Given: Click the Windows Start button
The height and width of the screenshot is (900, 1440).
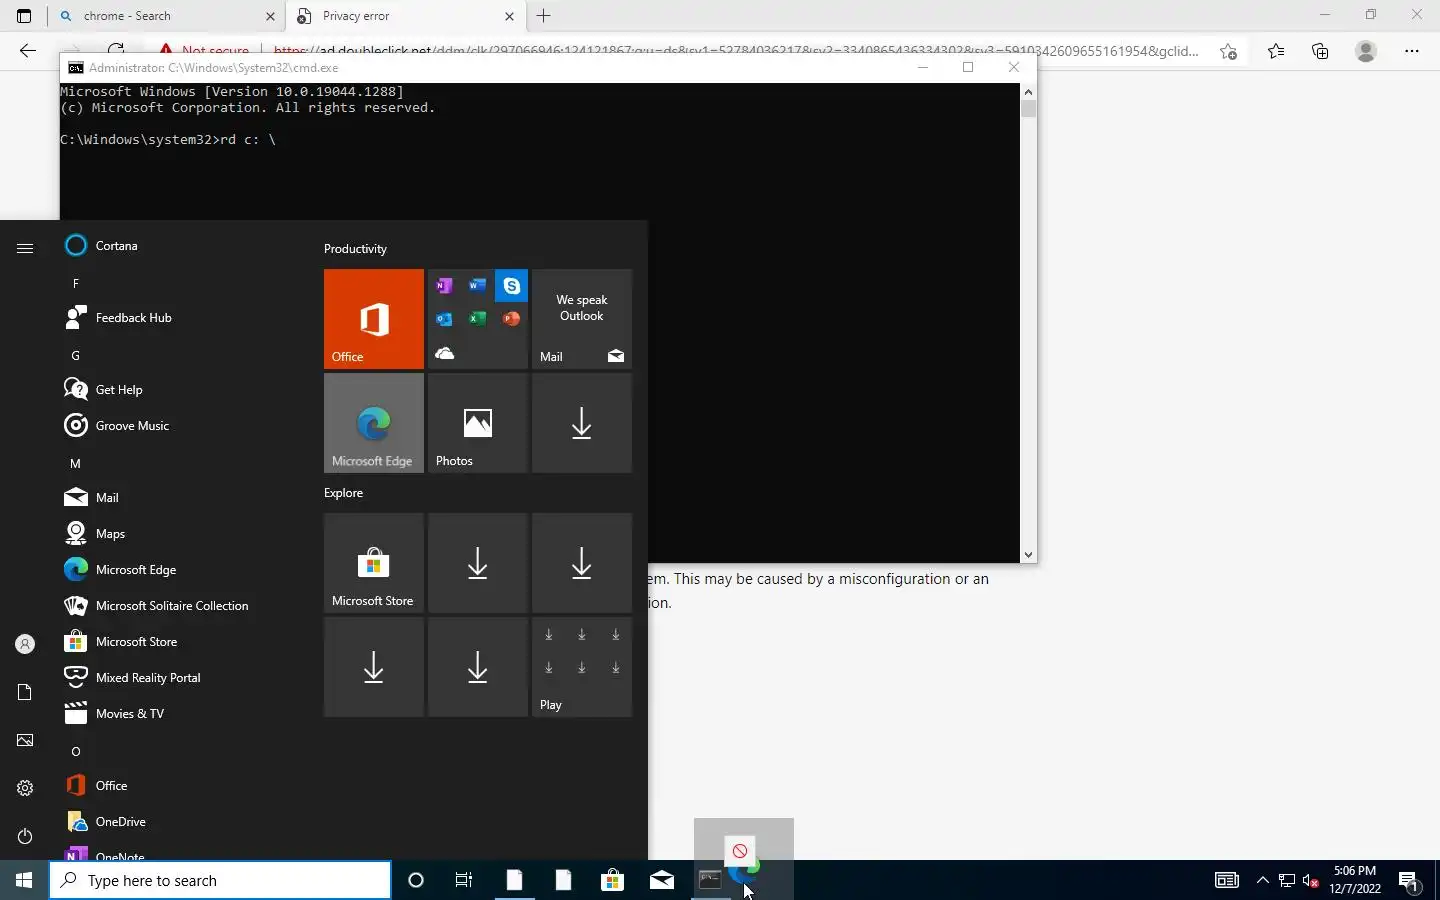Looking at the screenshot, I should 24,881.
